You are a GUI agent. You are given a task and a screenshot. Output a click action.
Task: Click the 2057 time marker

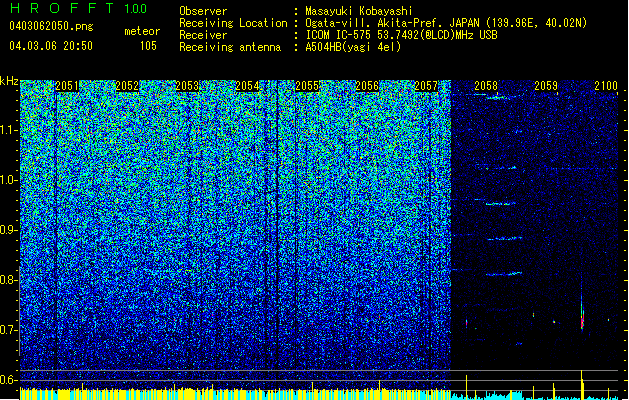click(x=426, y=86)
